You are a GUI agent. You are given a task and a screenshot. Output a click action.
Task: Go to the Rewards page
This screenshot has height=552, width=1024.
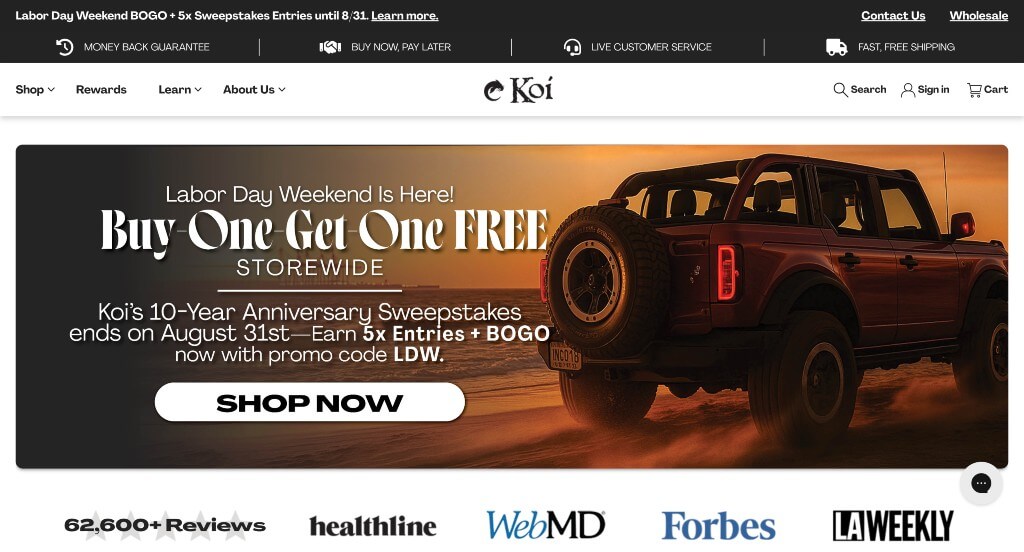[x=101, y=89]
